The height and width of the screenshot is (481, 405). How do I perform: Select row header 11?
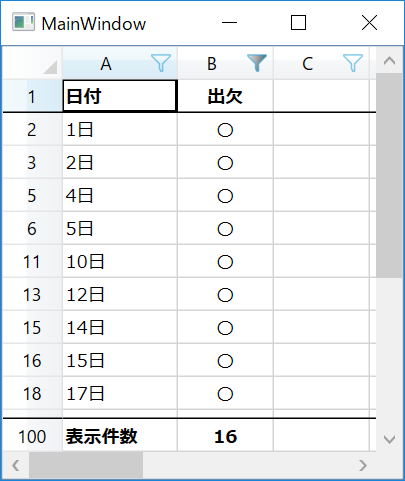click(x=32, y=261)
